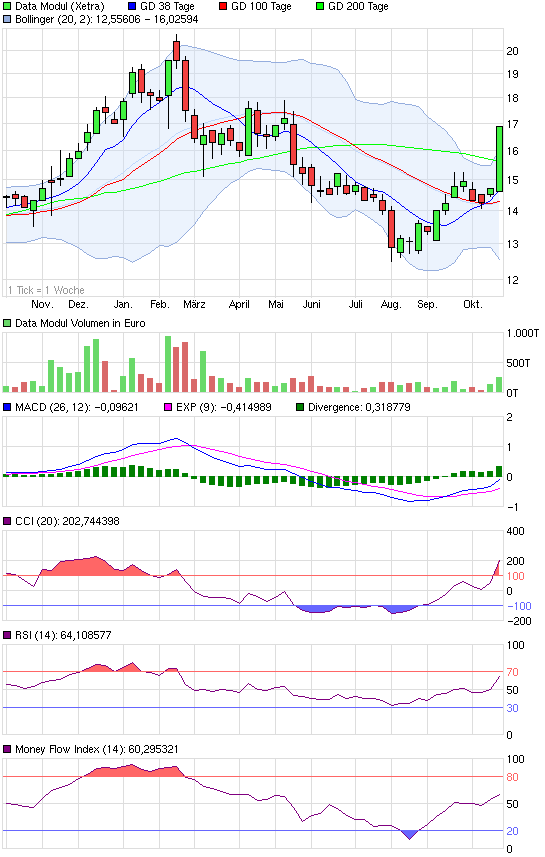
Task: Click the tall green candlestick at far right
Action: click(499, 159)
